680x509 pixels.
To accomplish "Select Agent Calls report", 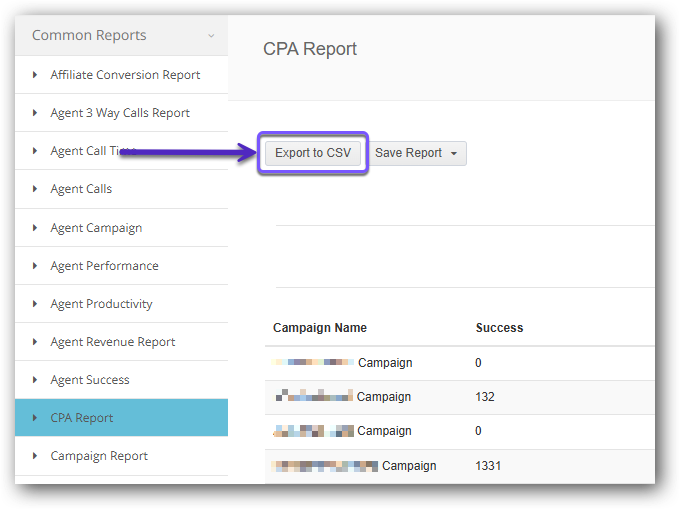I will pos(81,189).
